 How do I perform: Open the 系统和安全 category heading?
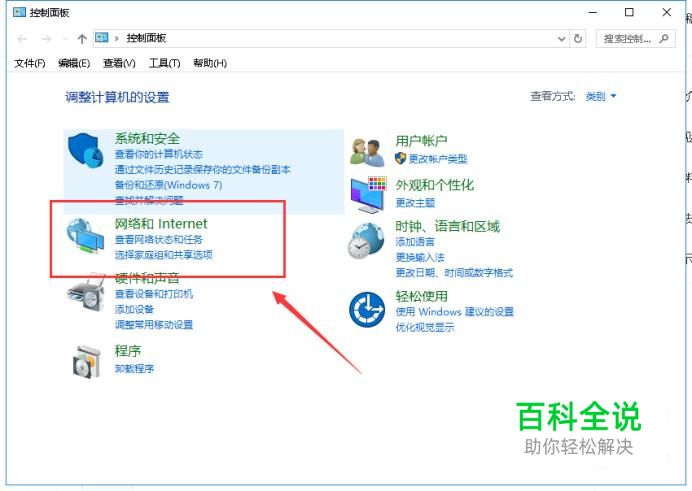[147, 139]
